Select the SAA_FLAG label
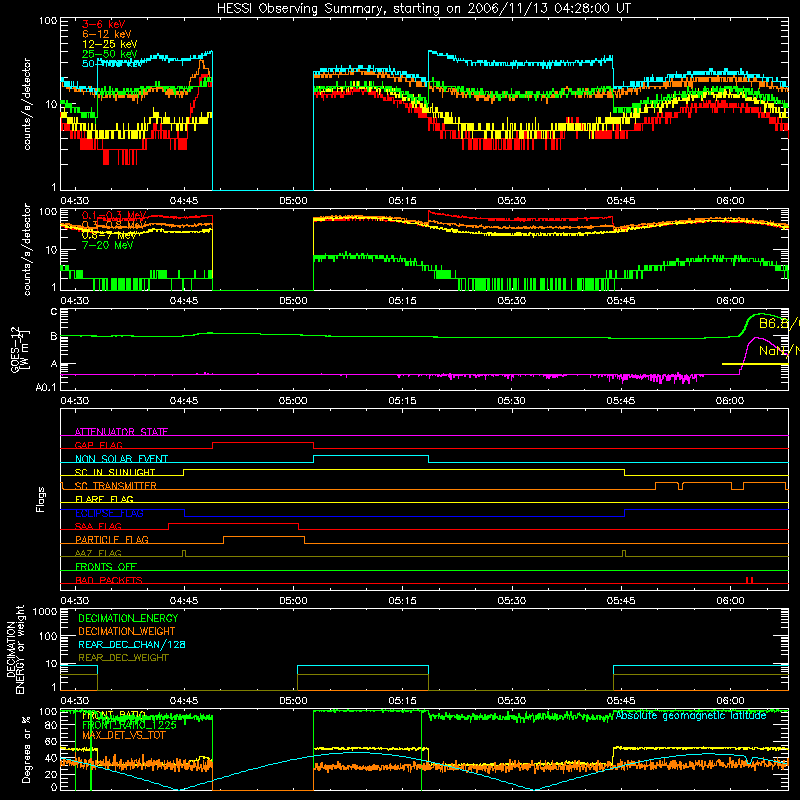 click(x=98, y=526)
